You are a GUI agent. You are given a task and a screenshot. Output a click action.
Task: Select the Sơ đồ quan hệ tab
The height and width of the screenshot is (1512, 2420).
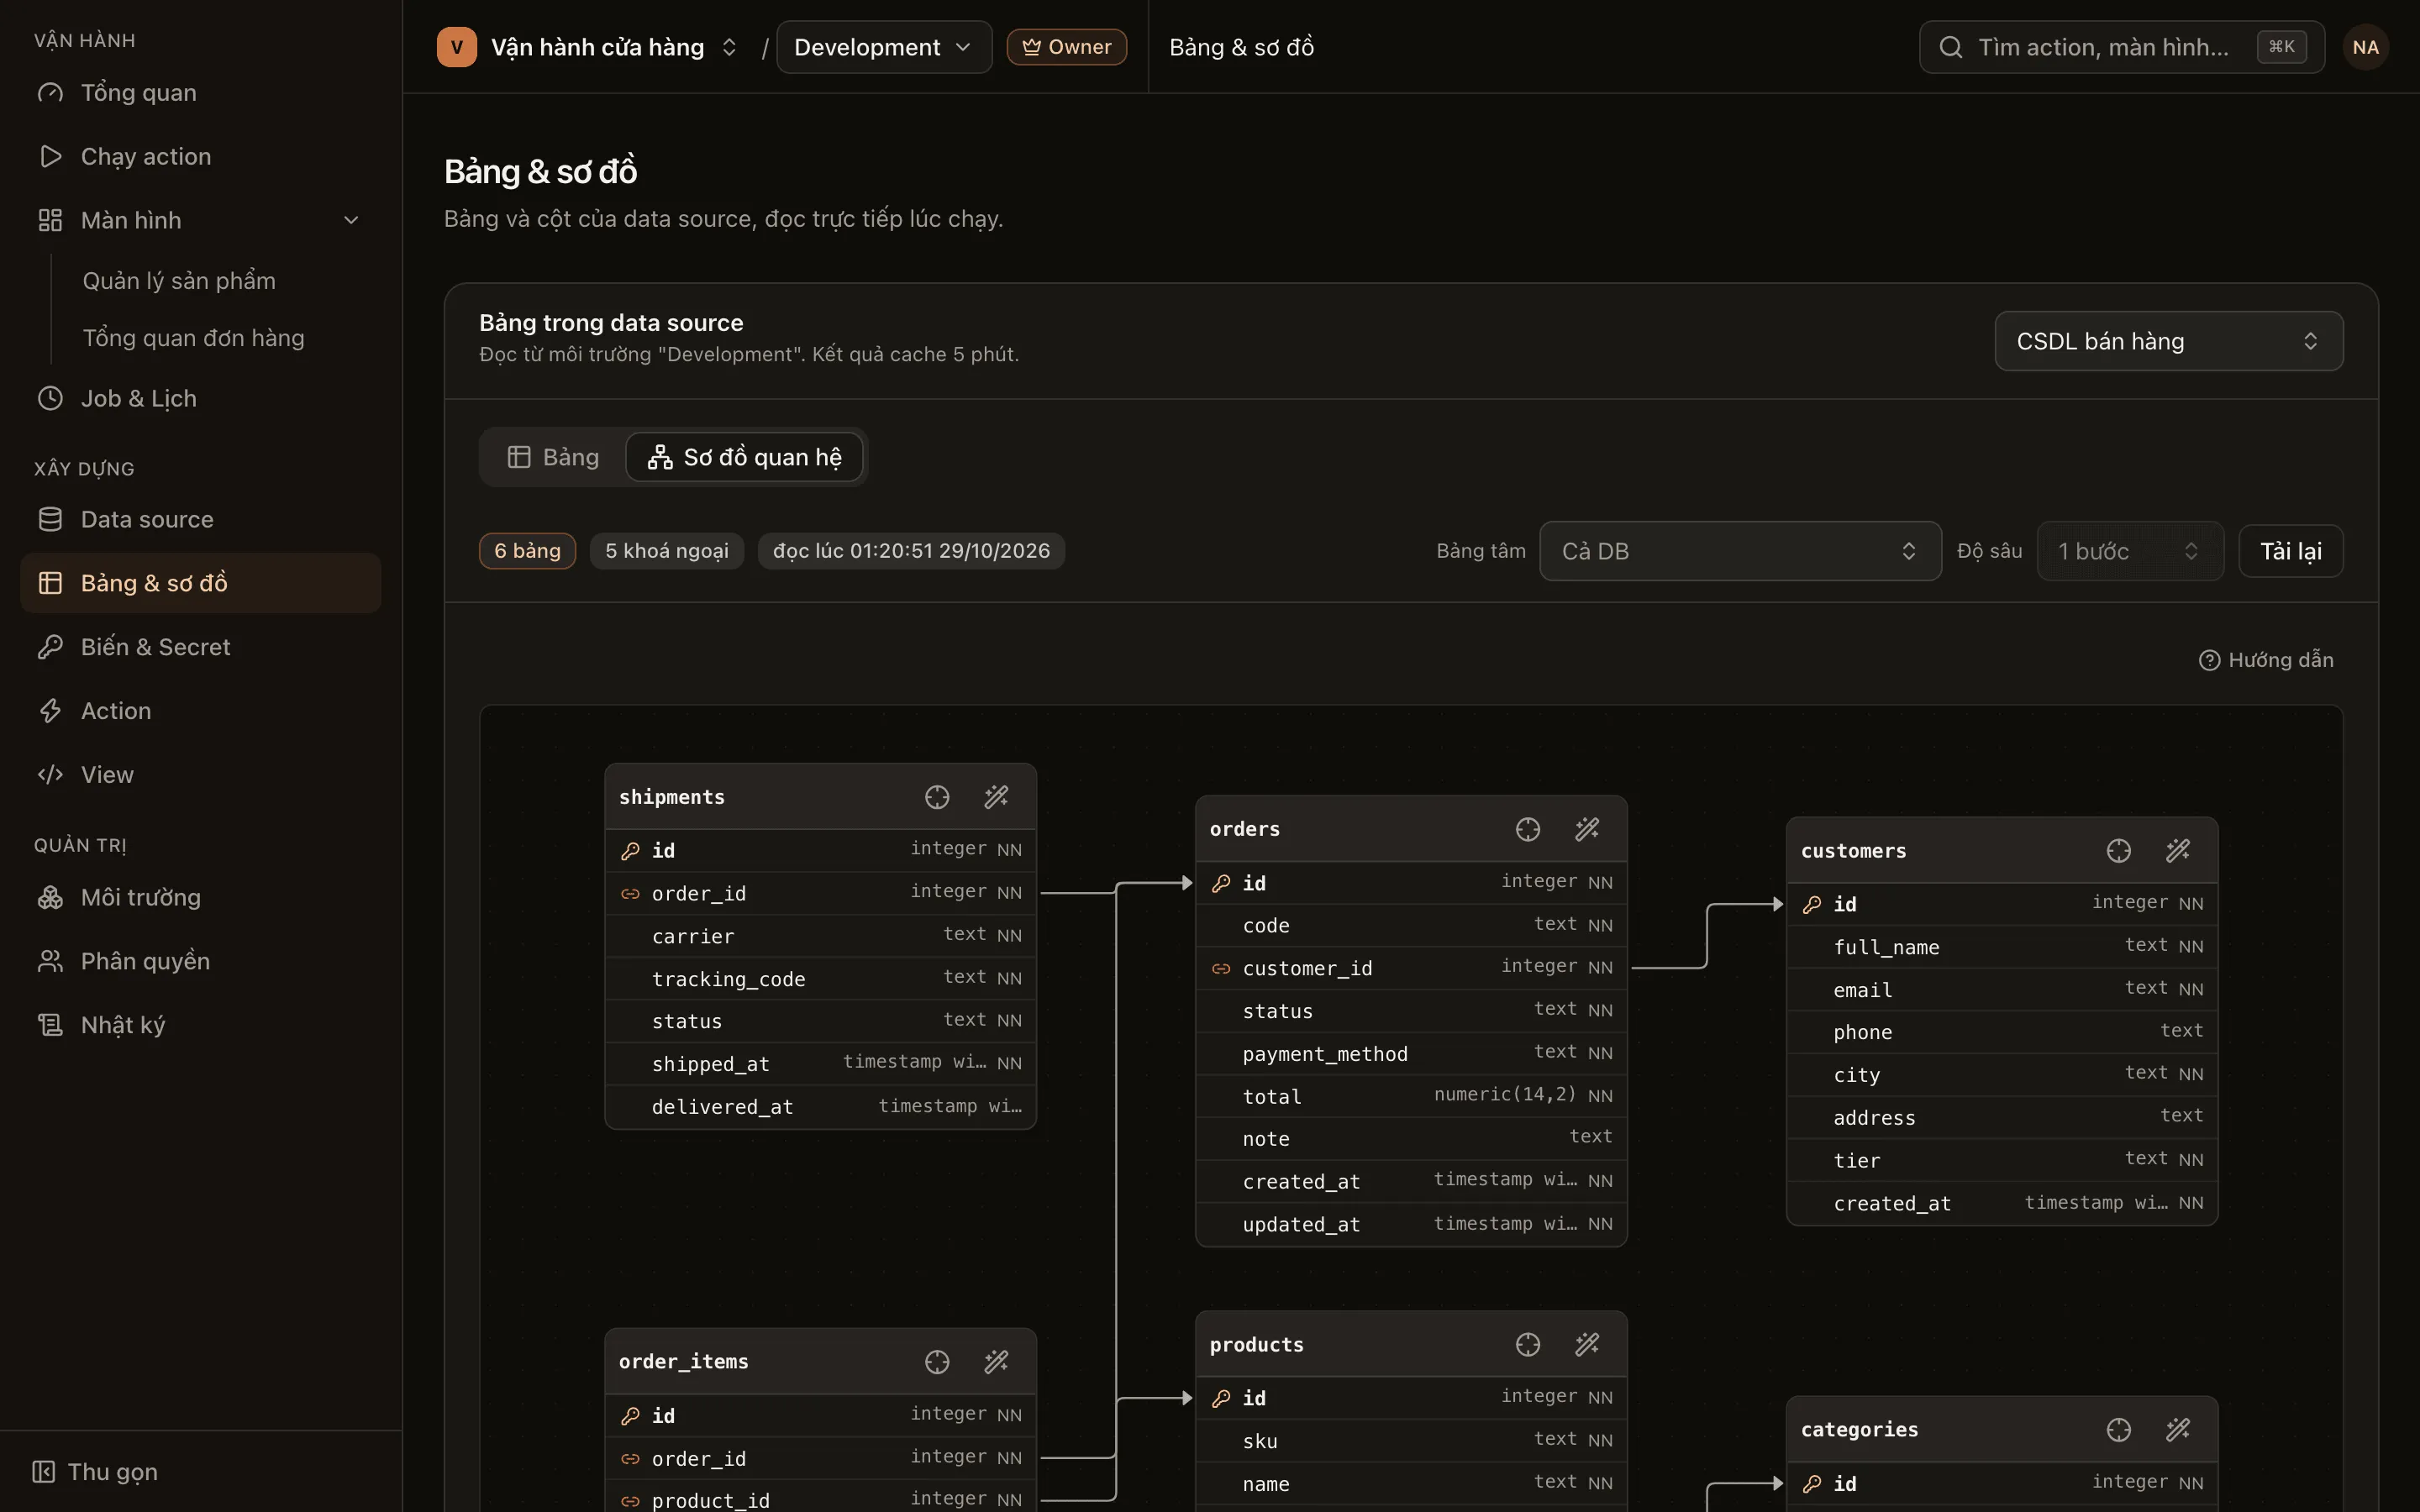(x=745, y=457)
